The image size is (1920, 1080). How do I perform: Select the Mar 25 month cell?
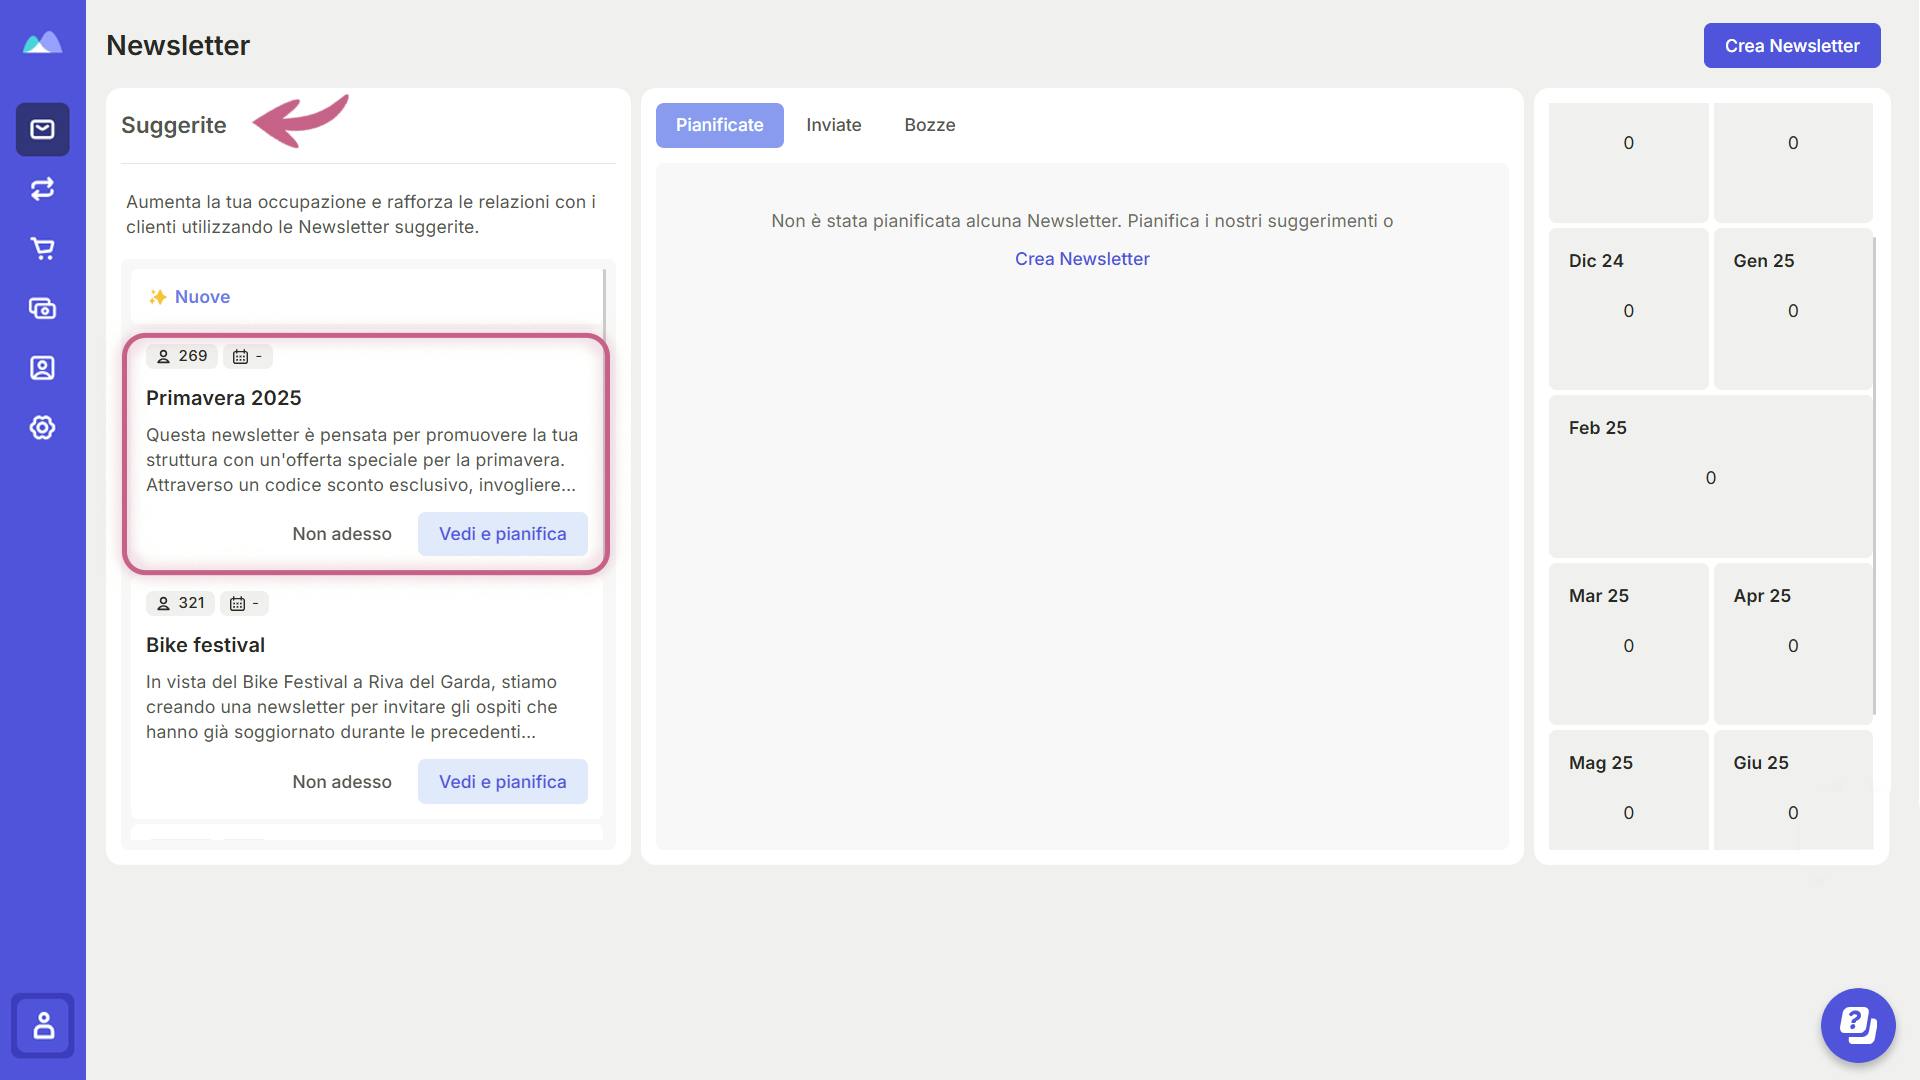point(1628,644)
